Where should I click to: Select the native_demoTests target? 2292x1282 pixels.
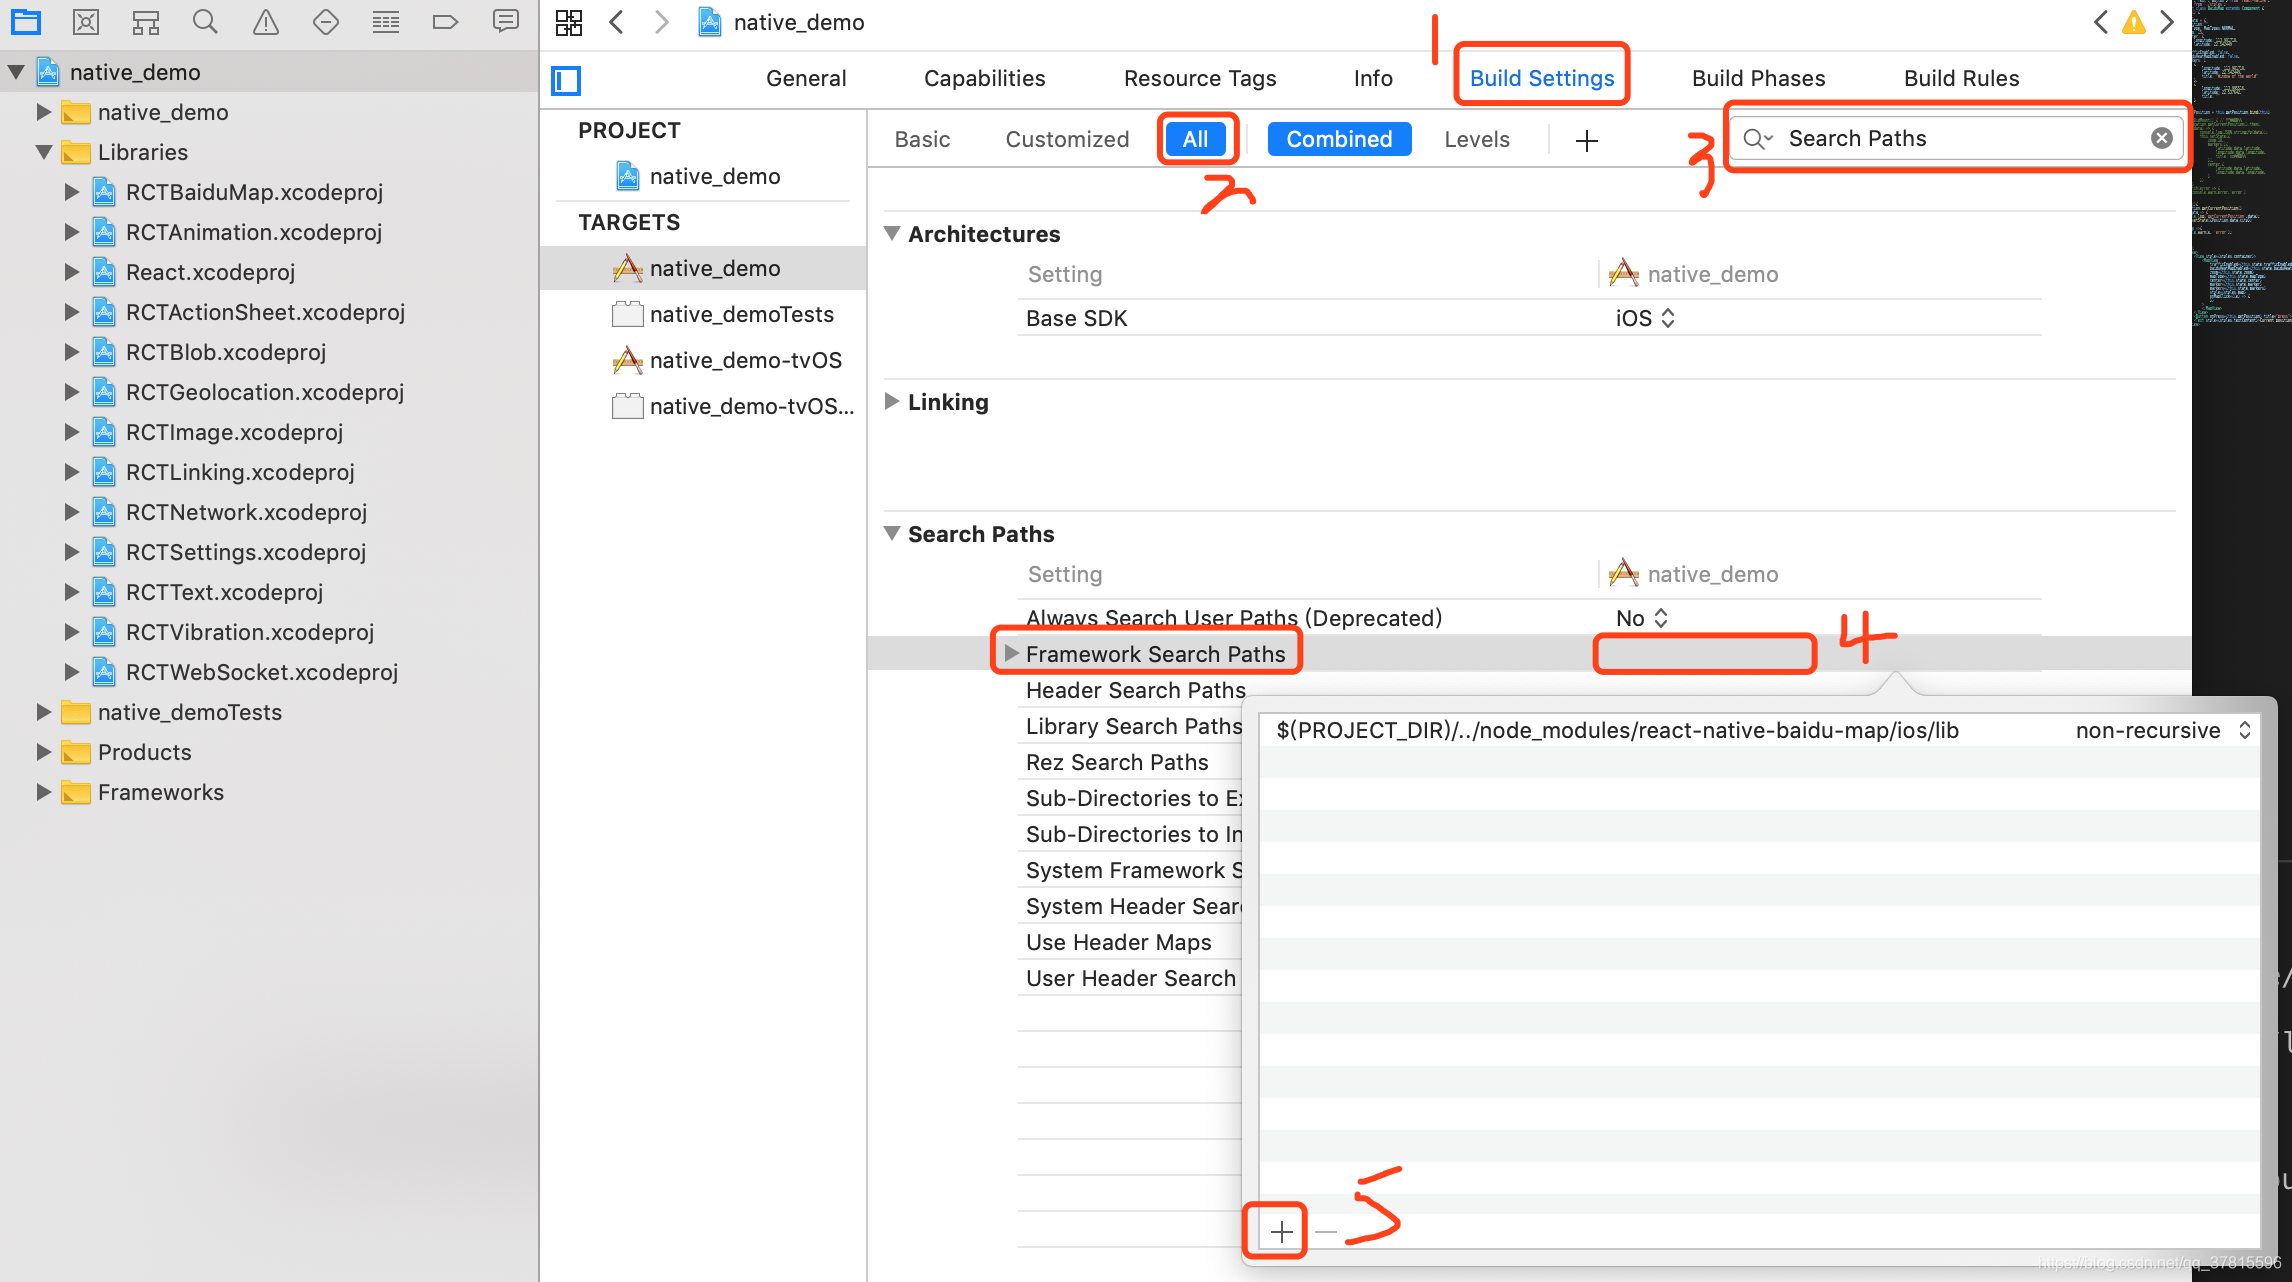click(x=741, y=314)
